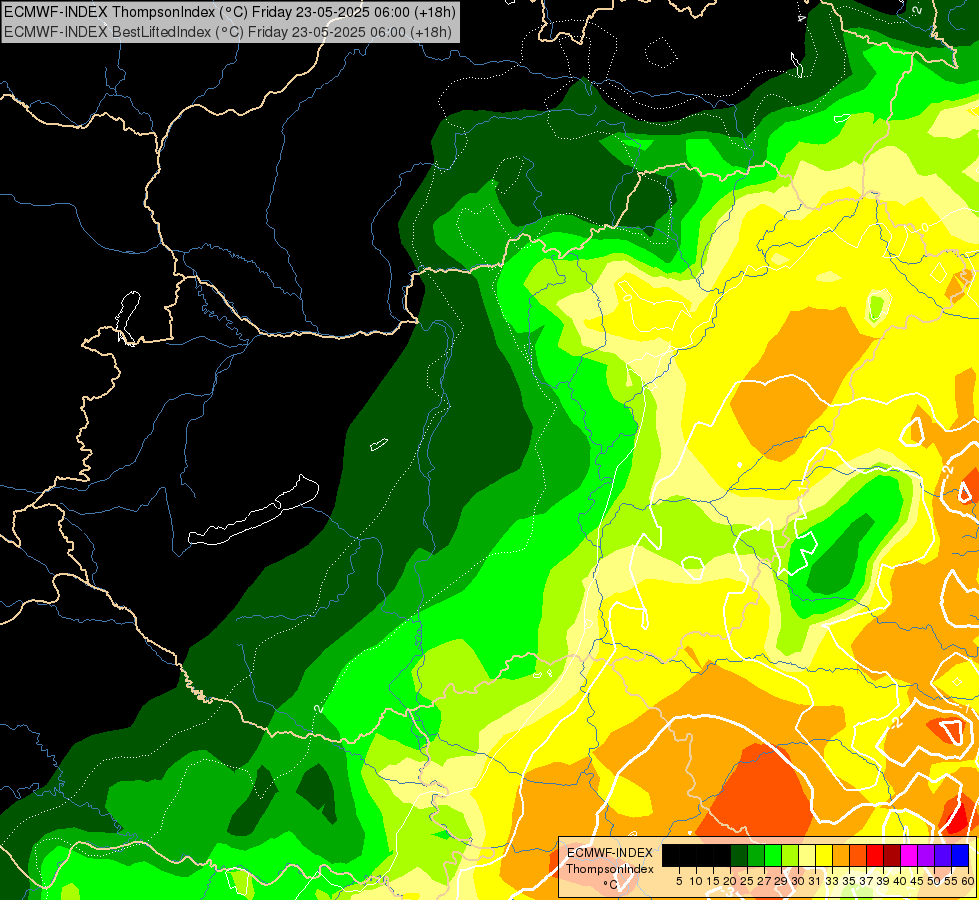Click the legend tick value 30

pyautogui.click(x=798, y=881)
